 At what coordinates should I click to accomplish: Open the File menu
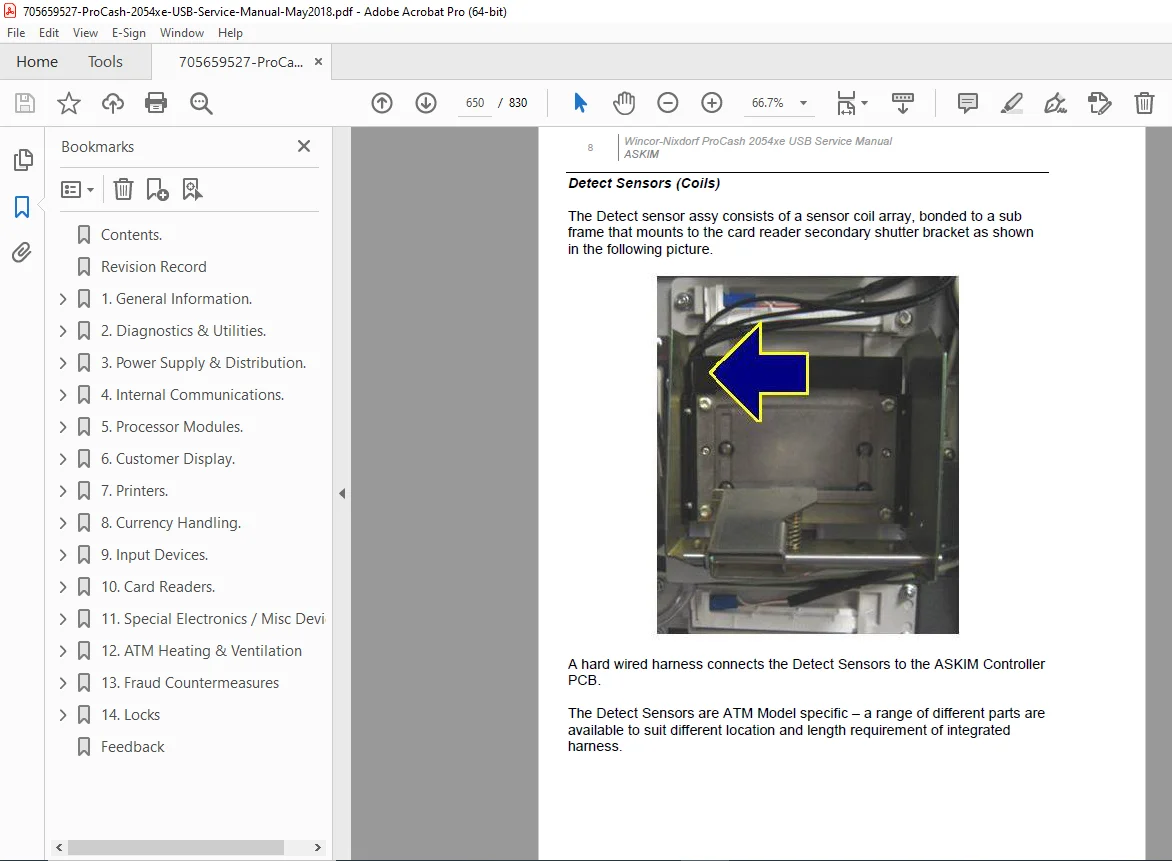click(16, 33)
